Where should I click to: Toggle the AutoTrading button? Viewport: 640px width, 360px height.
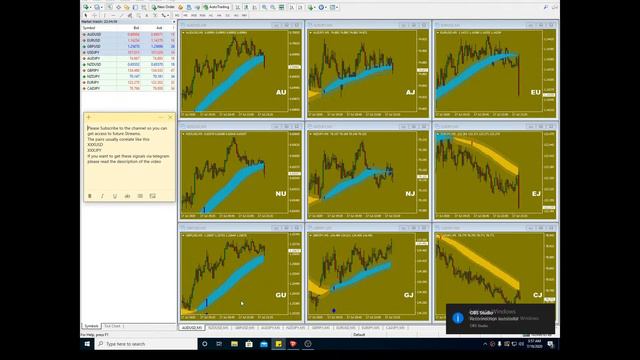(x=217, y=7)
